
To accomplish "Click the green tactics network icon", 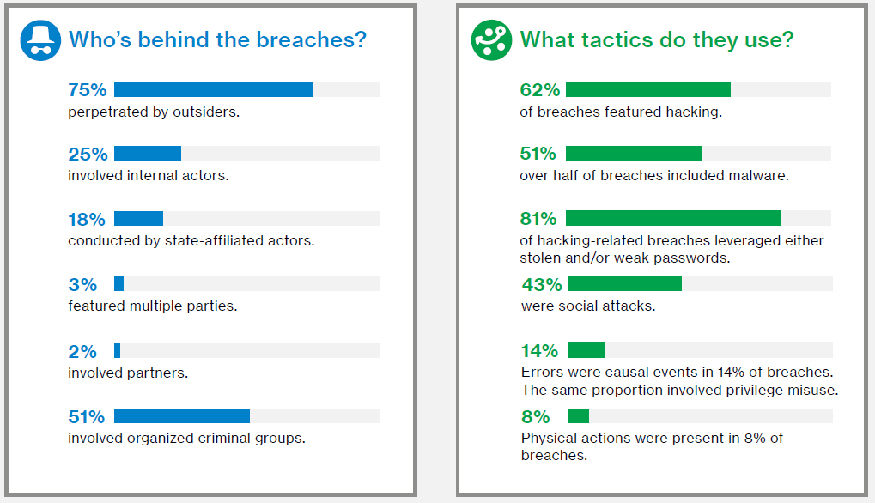I will pos(491,40).
